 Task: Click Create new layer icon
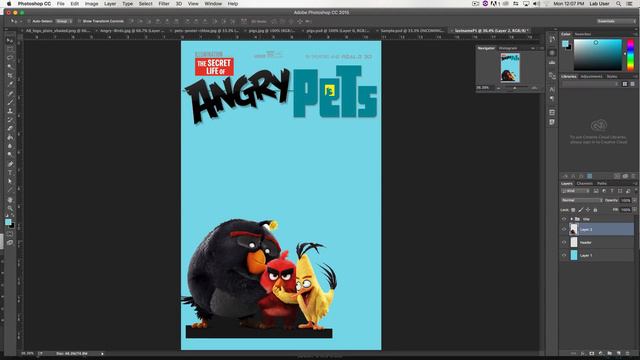tap(619, 353)
